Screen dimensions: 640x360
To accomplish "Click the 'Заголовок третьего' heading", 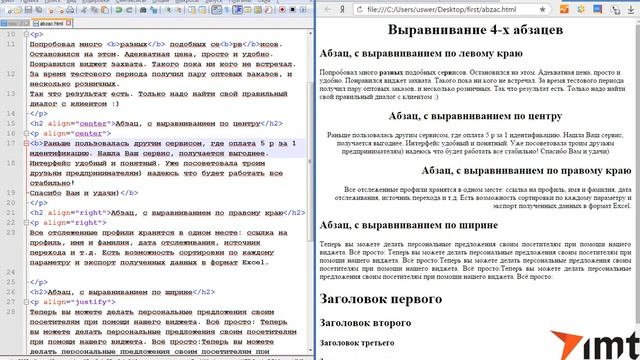I will (x=357, y=343).
